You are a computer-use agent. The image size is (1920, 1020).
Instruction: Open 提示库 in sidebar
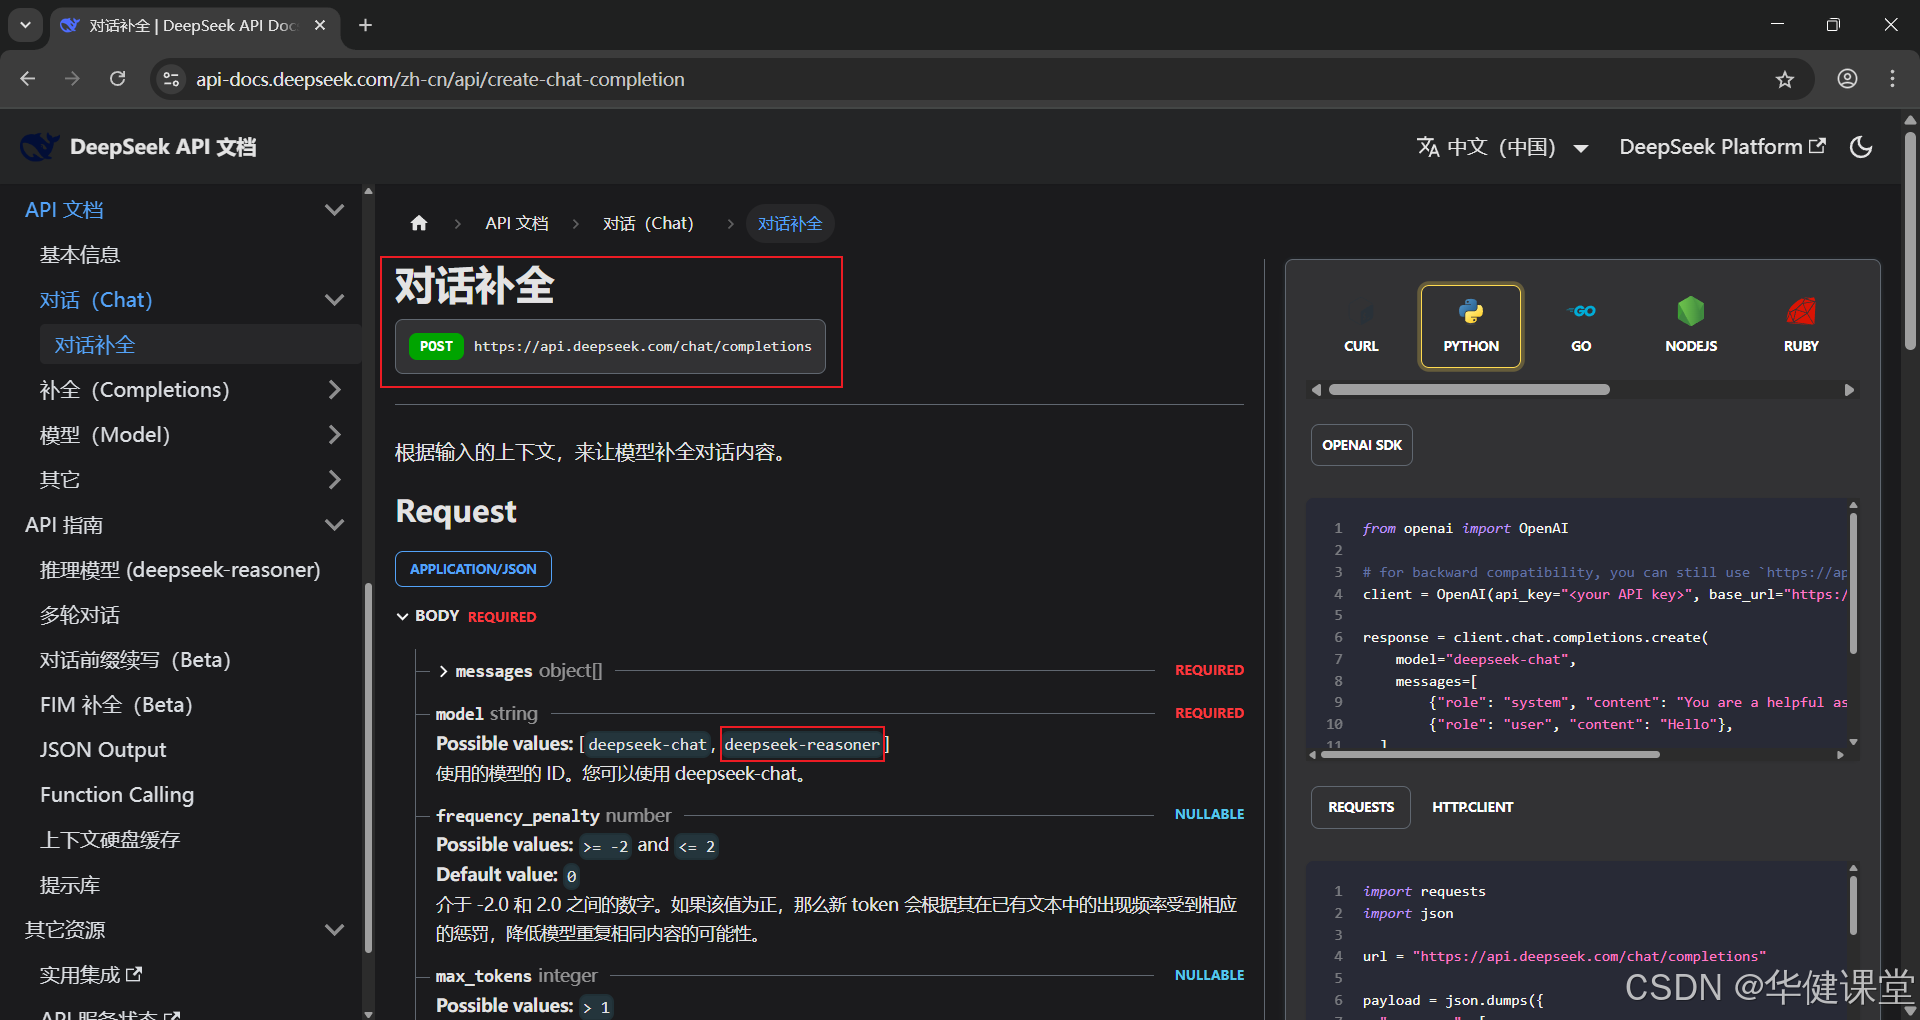tap(70, 885)
